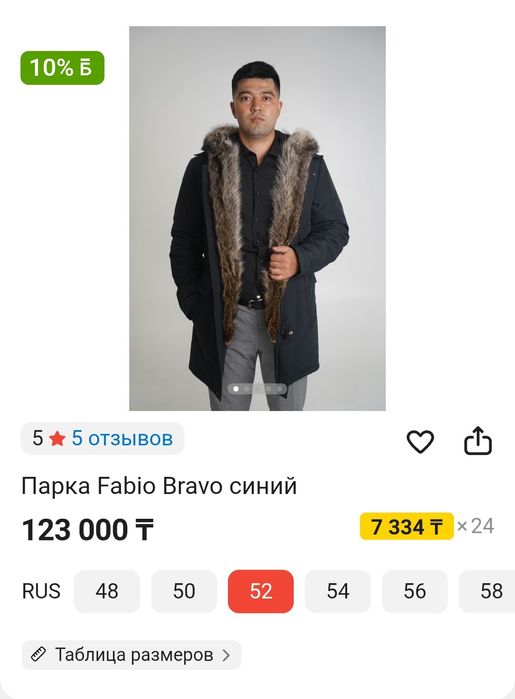
Task: Click the chevron arrow next to Таблица размеров
Action: tap(226, 655)
